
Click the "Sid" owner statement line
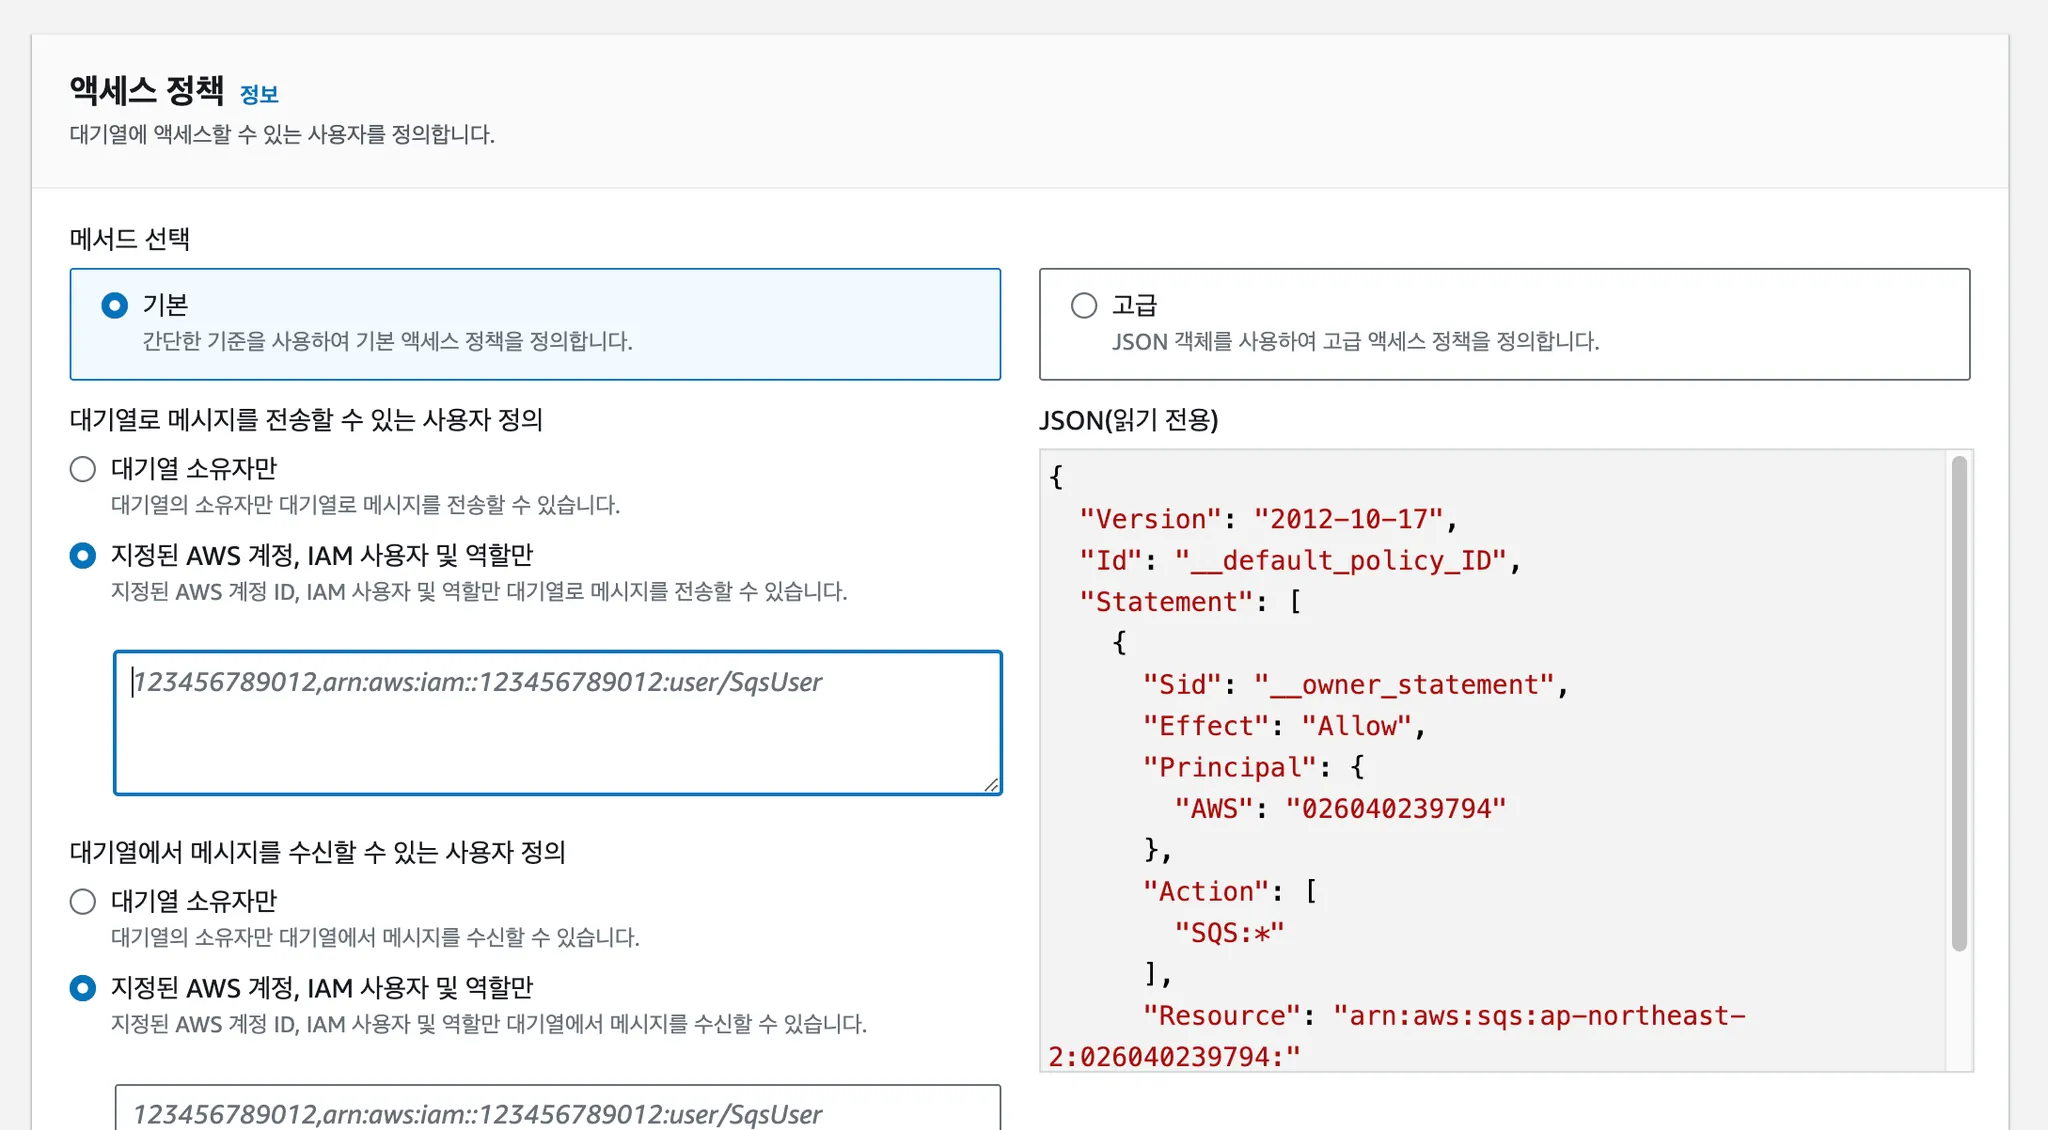(x=1354, y=685)
